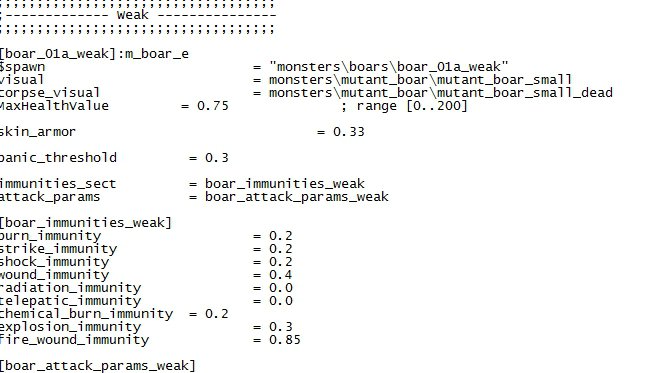Screen dimensions: 658x373
Task: Click the $spawn path value
Action: pyautogui.click(x=389, y=67)
